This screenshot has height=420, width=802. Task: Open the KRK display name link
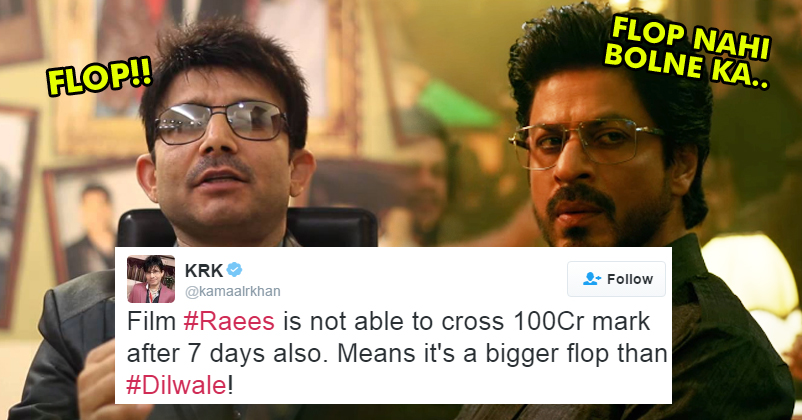pos(204,270)
